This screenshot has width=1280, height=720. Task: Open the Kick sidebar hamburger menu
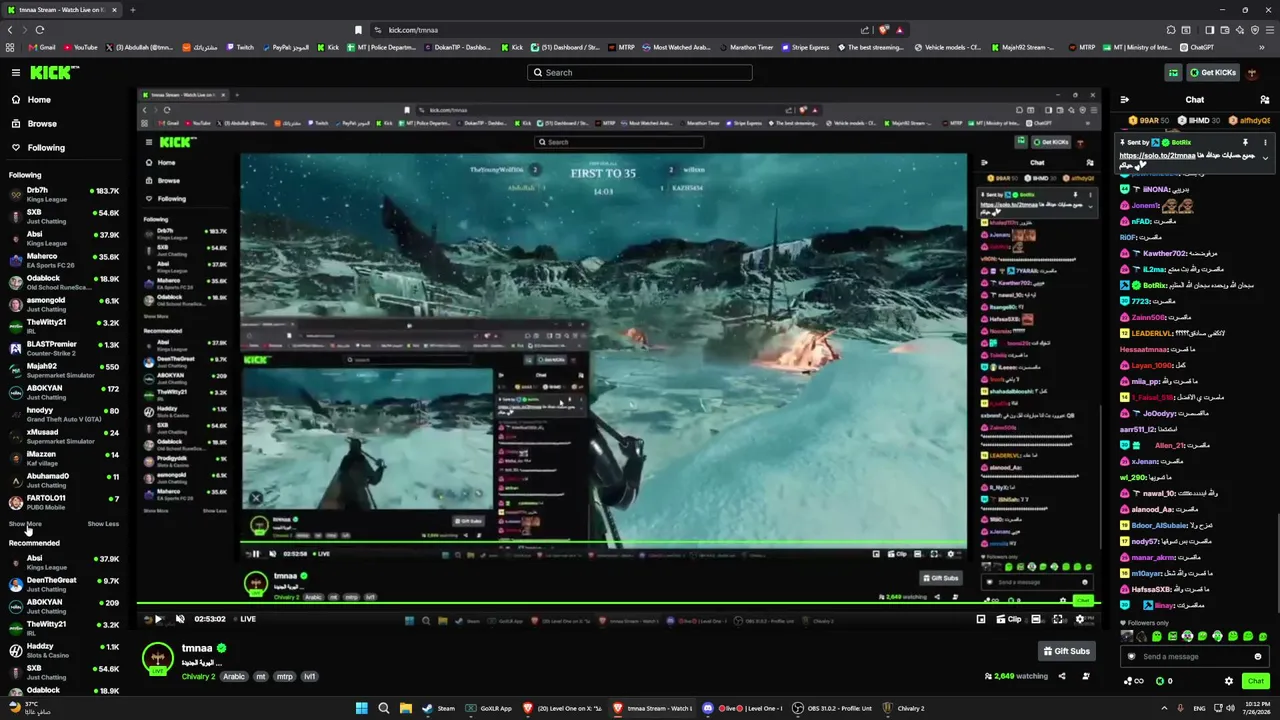(x=16, y=72)
